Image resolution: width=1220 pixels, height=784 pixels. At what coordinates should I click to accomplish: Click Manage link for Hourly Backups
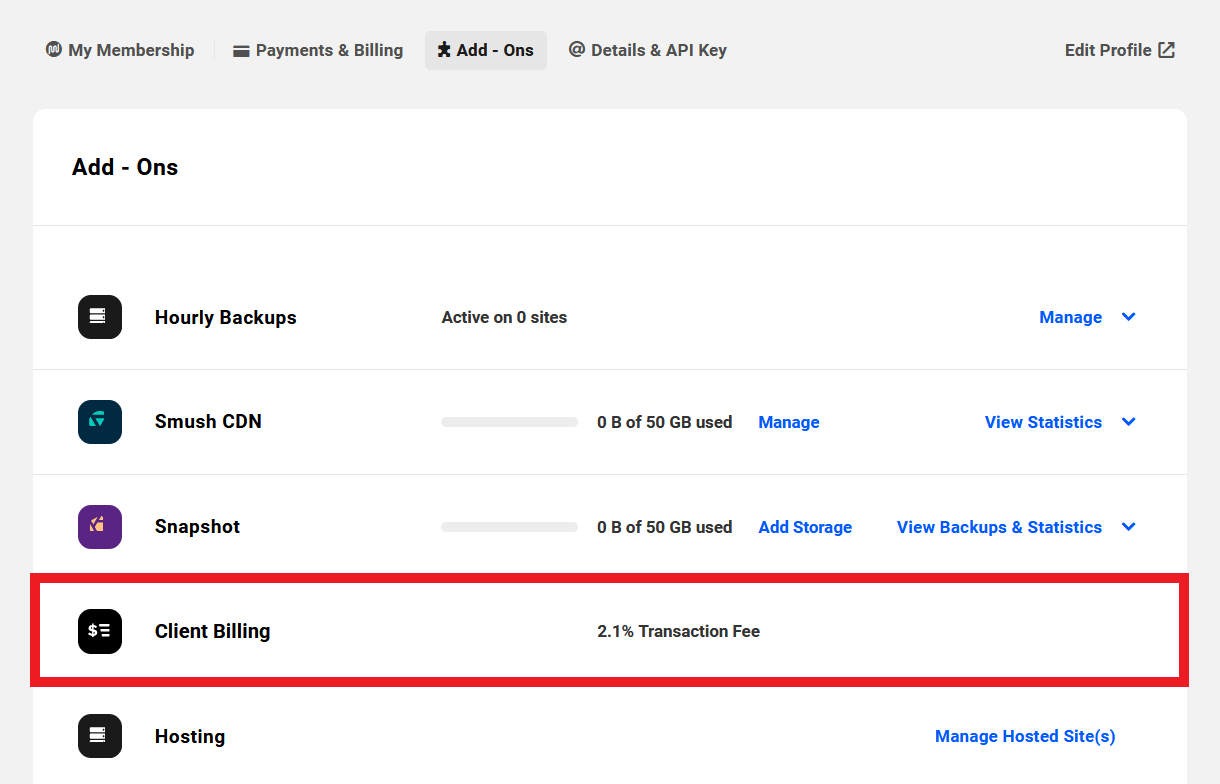pyautogui.click(x=1070, y=317)
